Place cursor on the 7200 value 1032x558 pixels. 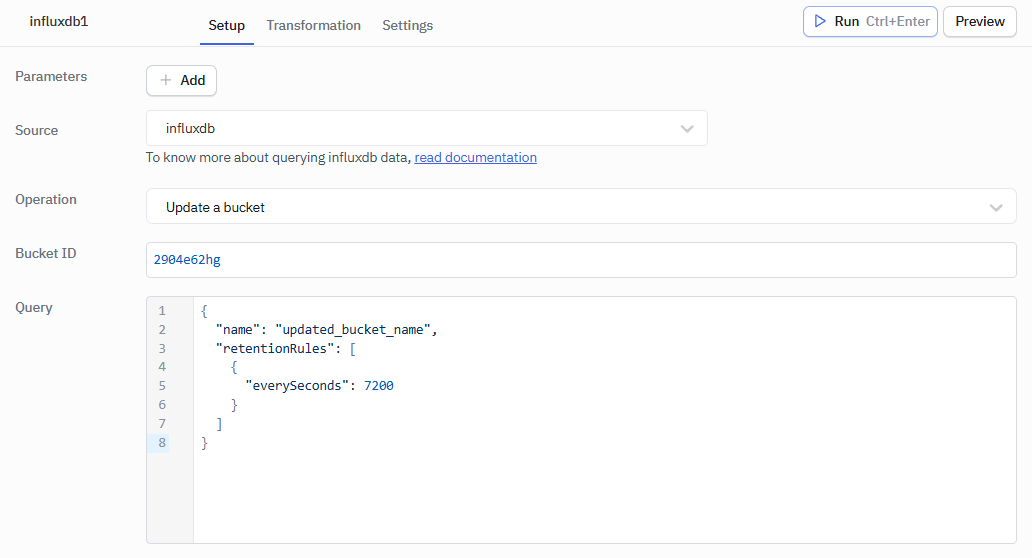click(378, 386)
